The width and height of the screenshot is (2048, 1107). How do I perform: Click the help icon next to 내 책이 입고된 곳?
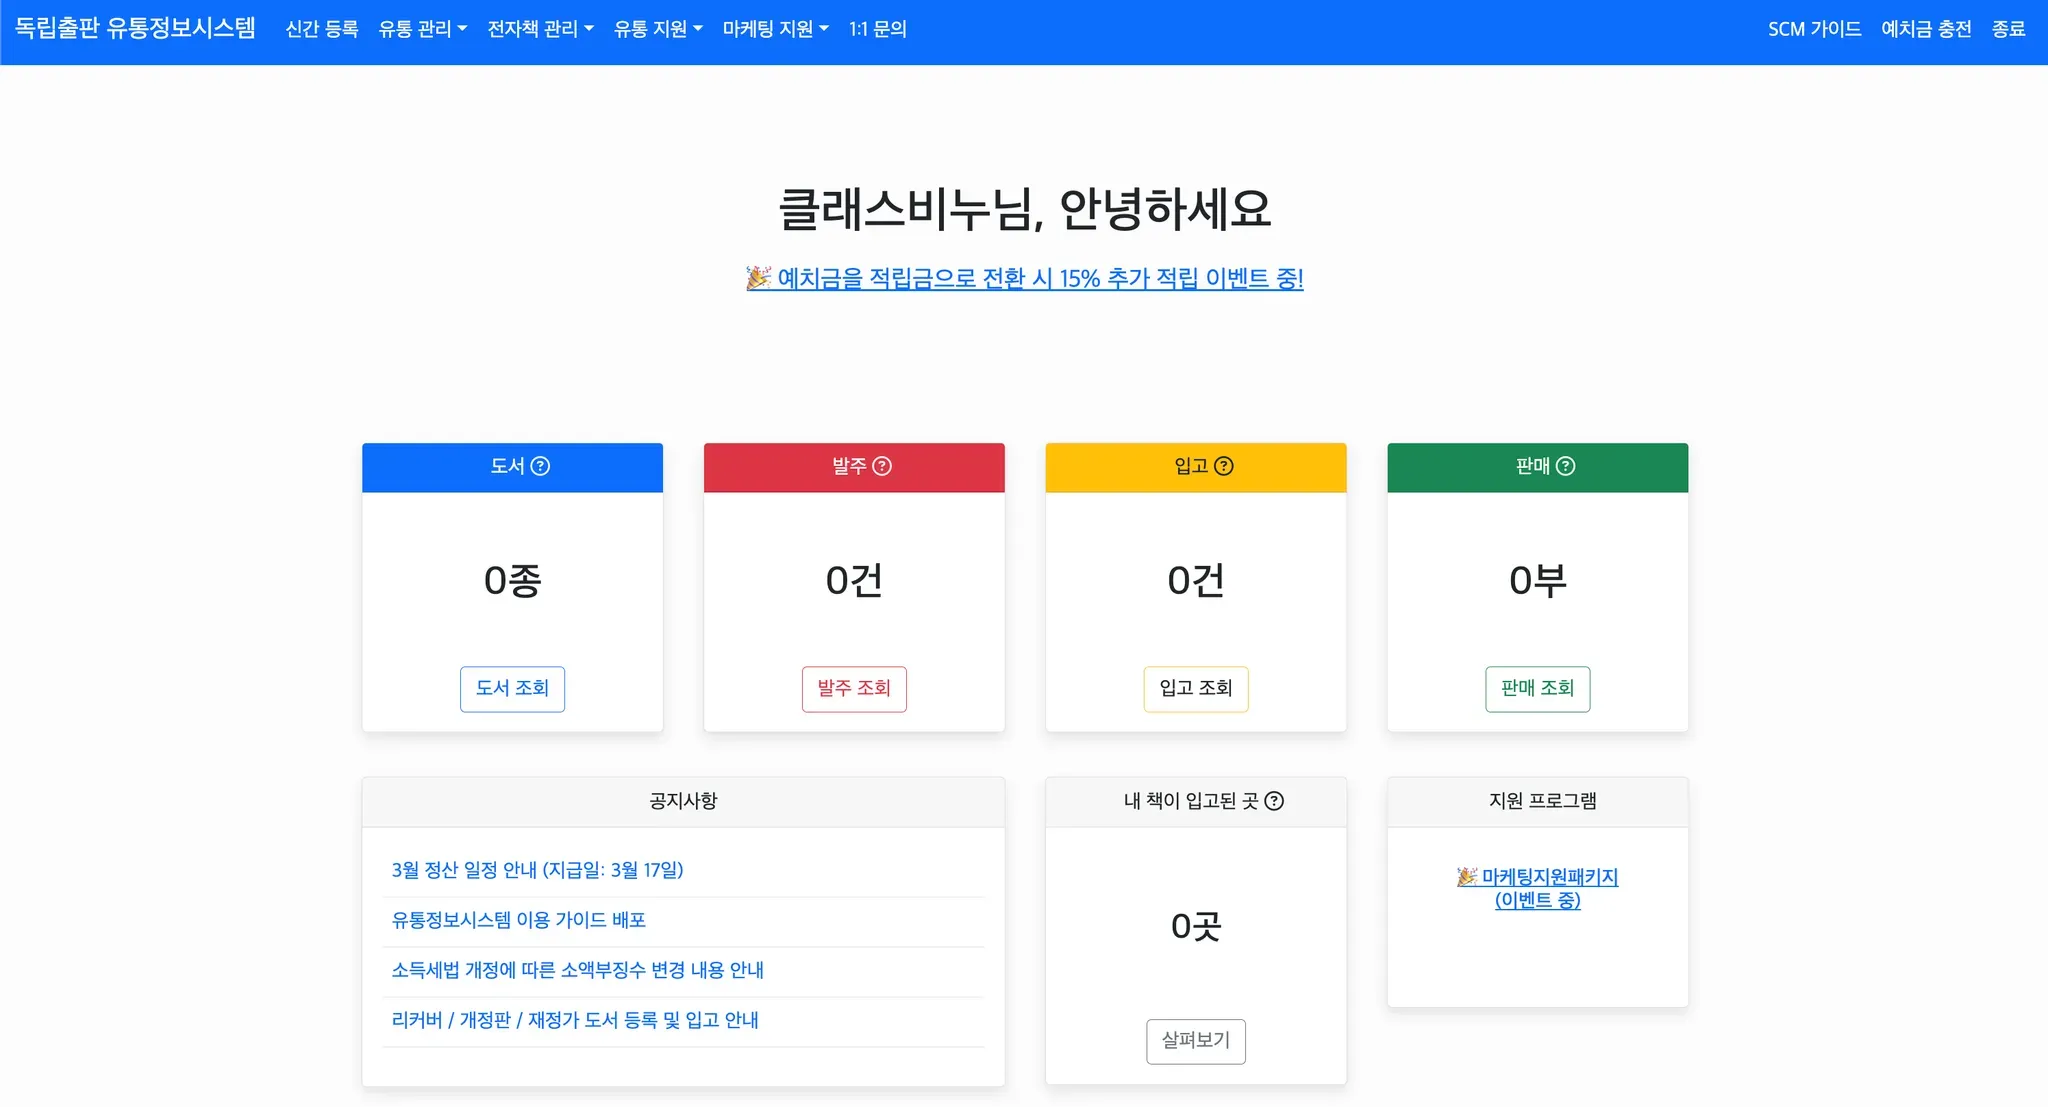pos(1274,800)
